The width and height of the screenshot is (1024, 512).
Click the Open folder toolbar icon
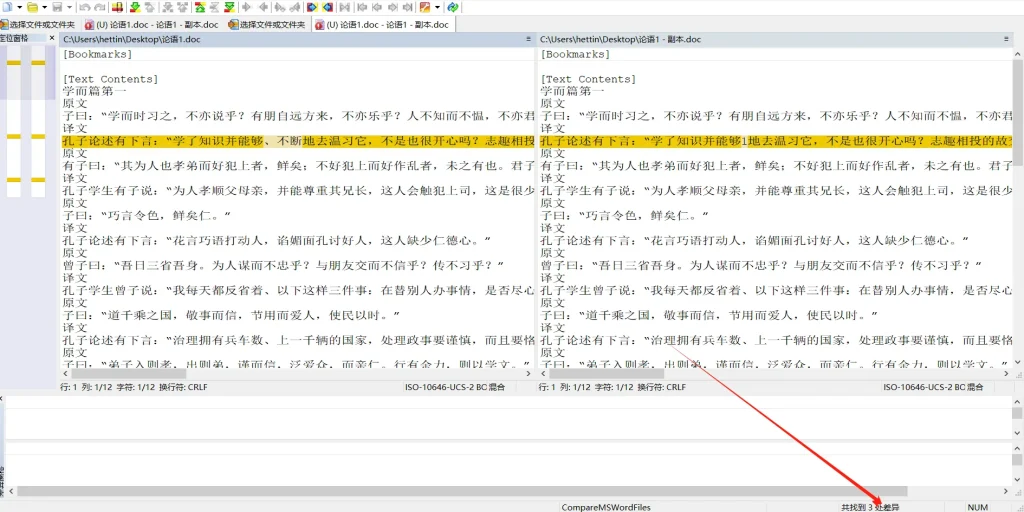[32, 7]
